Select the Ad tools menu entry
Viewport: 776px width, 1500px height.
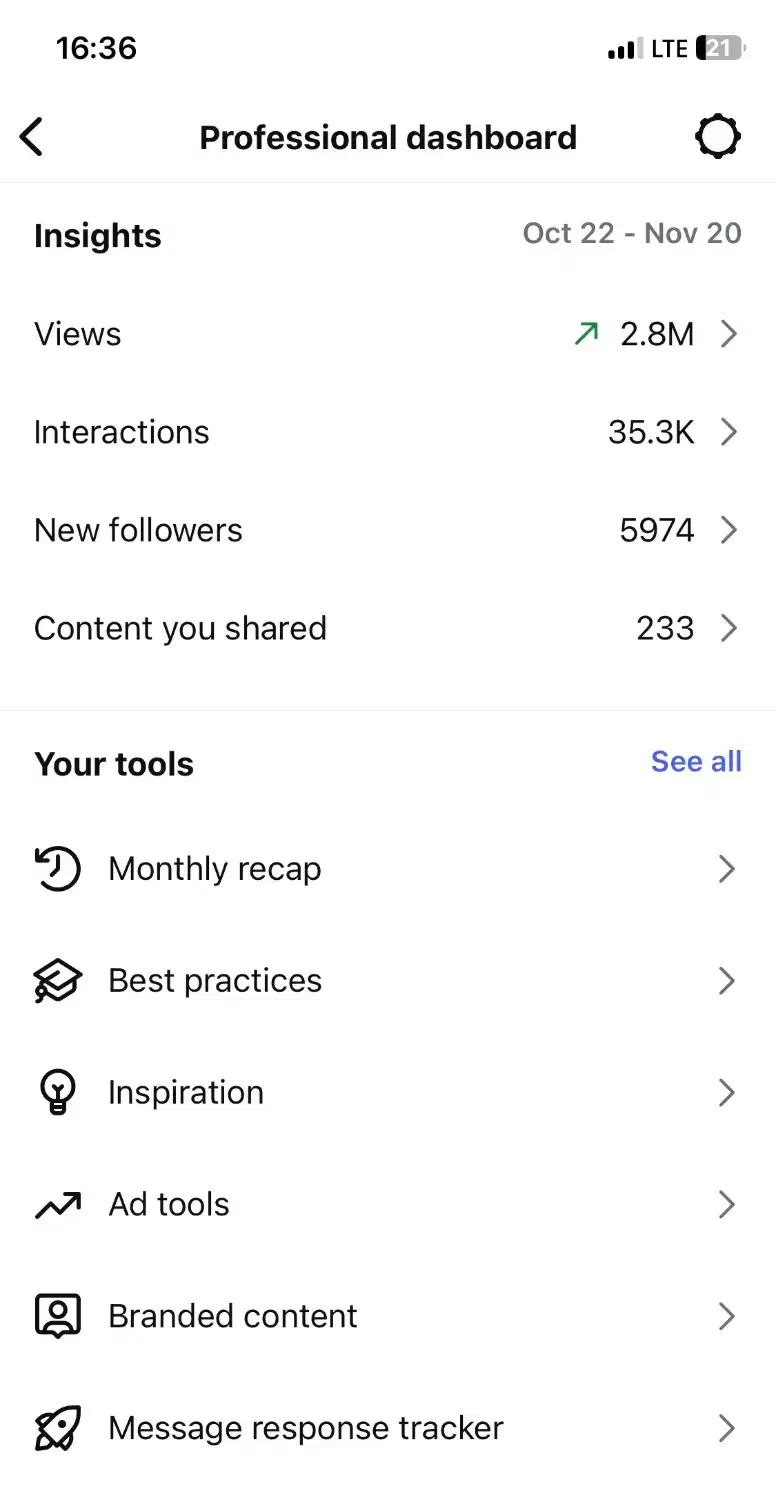(169, 1205)
